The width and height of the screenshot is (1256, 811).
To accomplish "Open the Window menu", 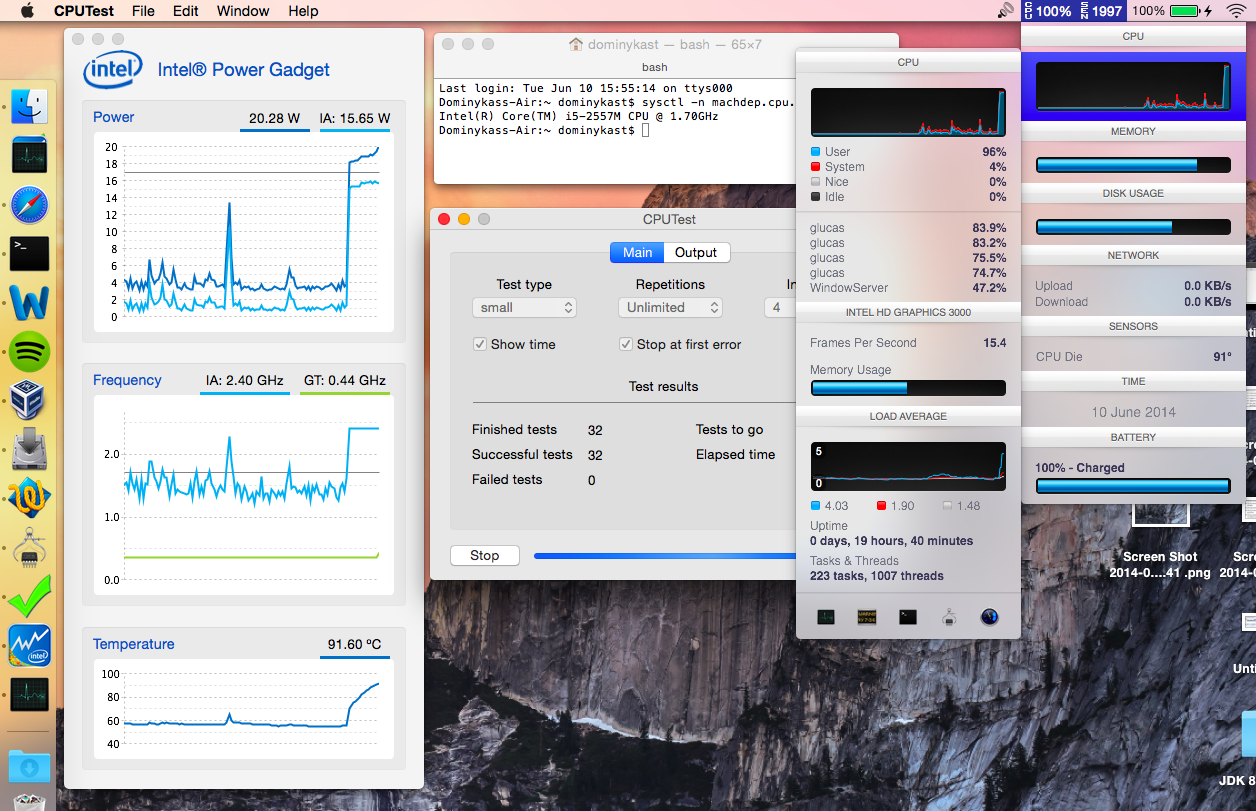I will point(243,11).
